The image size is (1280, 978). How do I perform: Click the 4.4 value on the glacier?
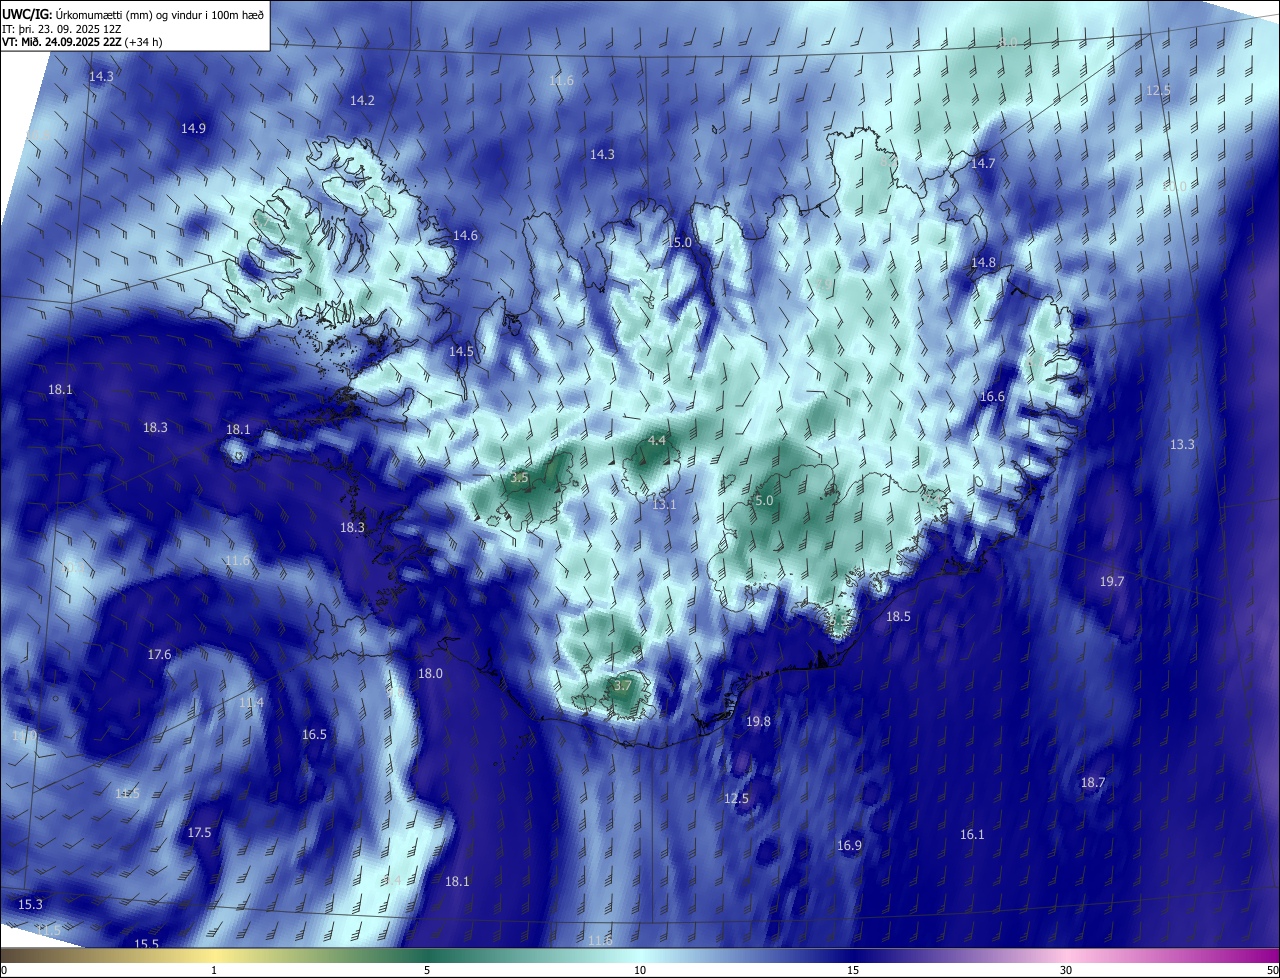pyautogui.click(x=657, y=441)
